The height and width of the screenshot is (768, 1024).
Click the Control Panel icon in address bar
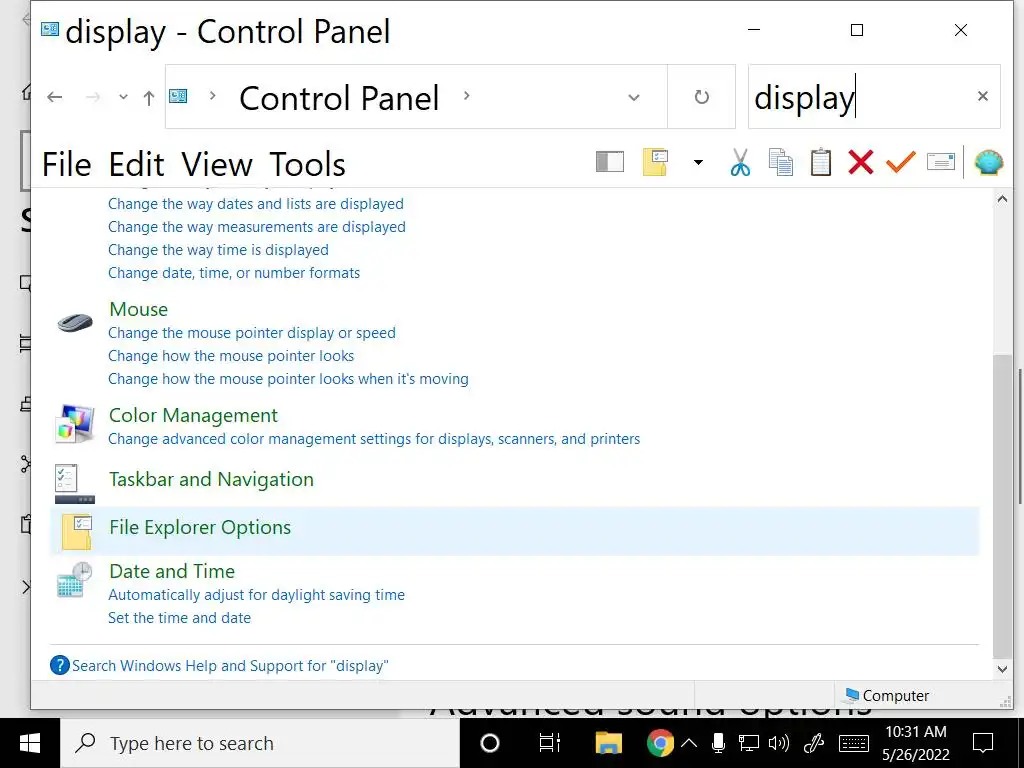coord(178,97)
